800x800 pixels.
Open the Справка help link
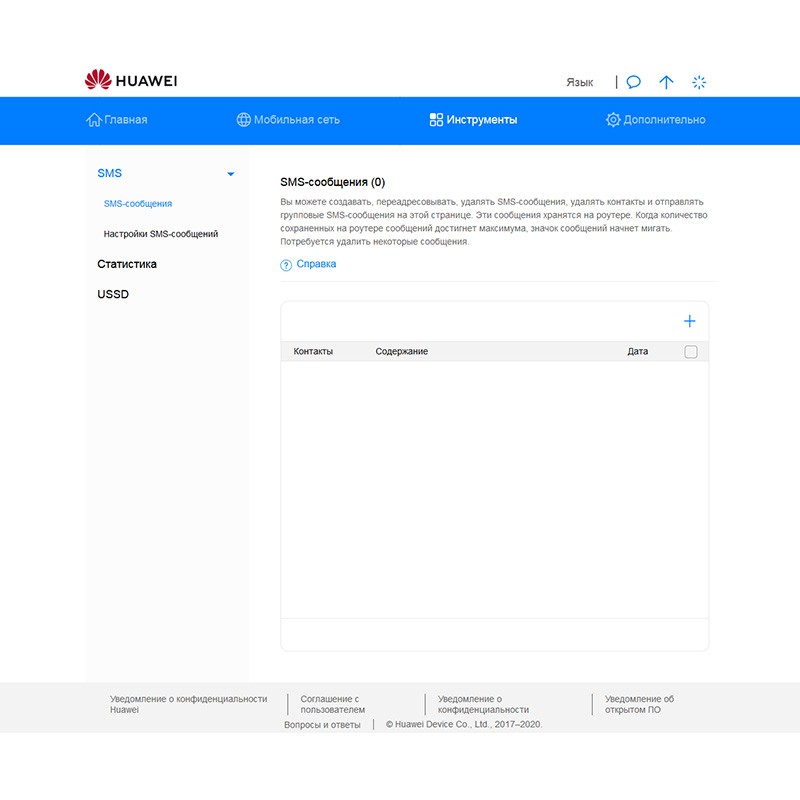(316, 264)
